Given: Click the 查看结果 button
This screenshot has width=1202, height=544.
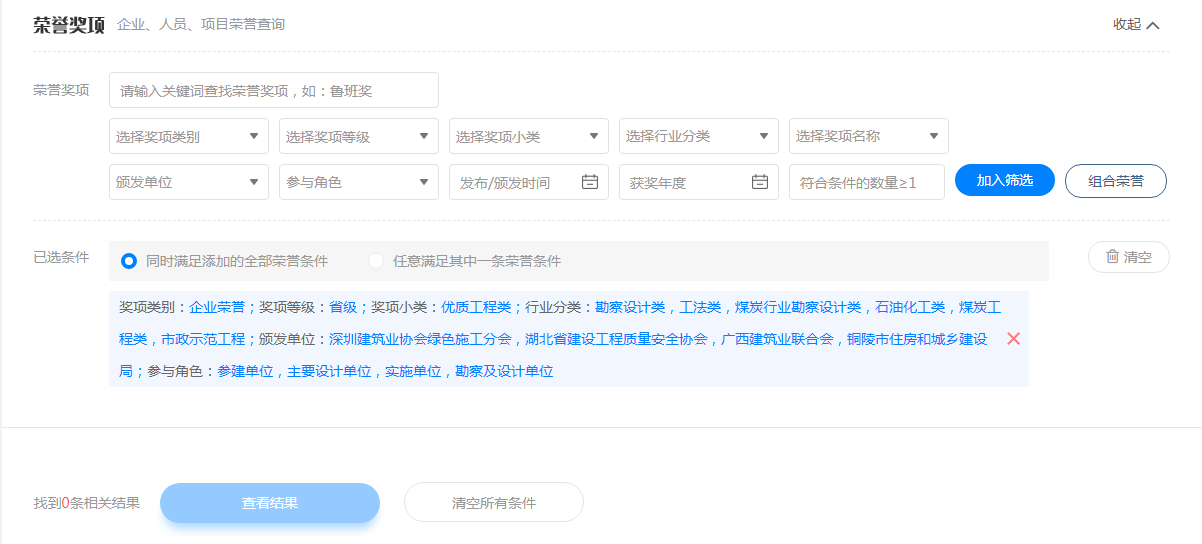Looking at the screenshot, I should click(270, 503).
